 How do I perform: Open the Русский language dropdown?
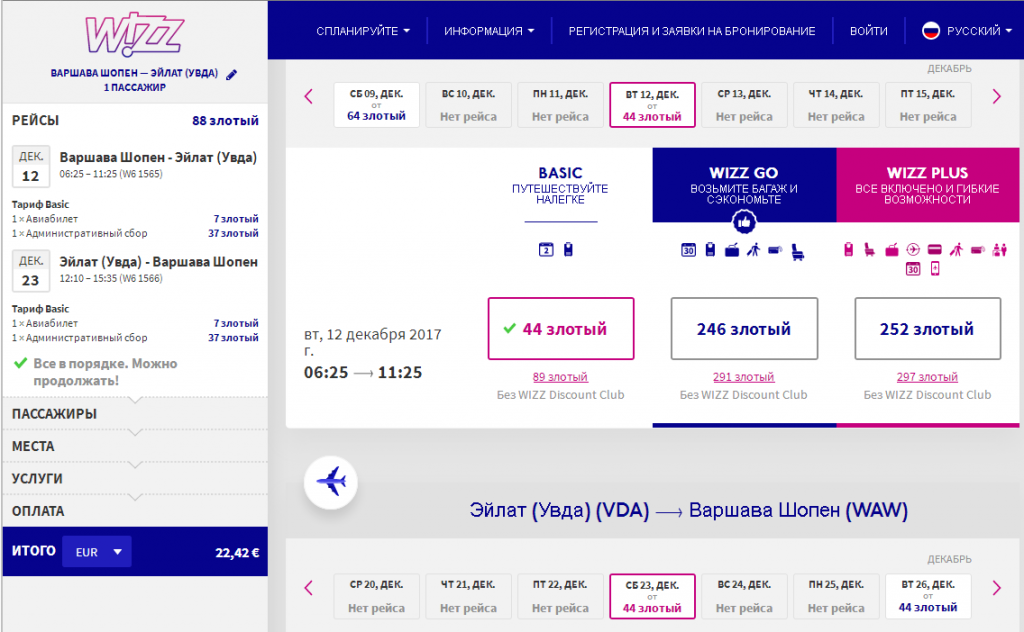pos(979,31)
